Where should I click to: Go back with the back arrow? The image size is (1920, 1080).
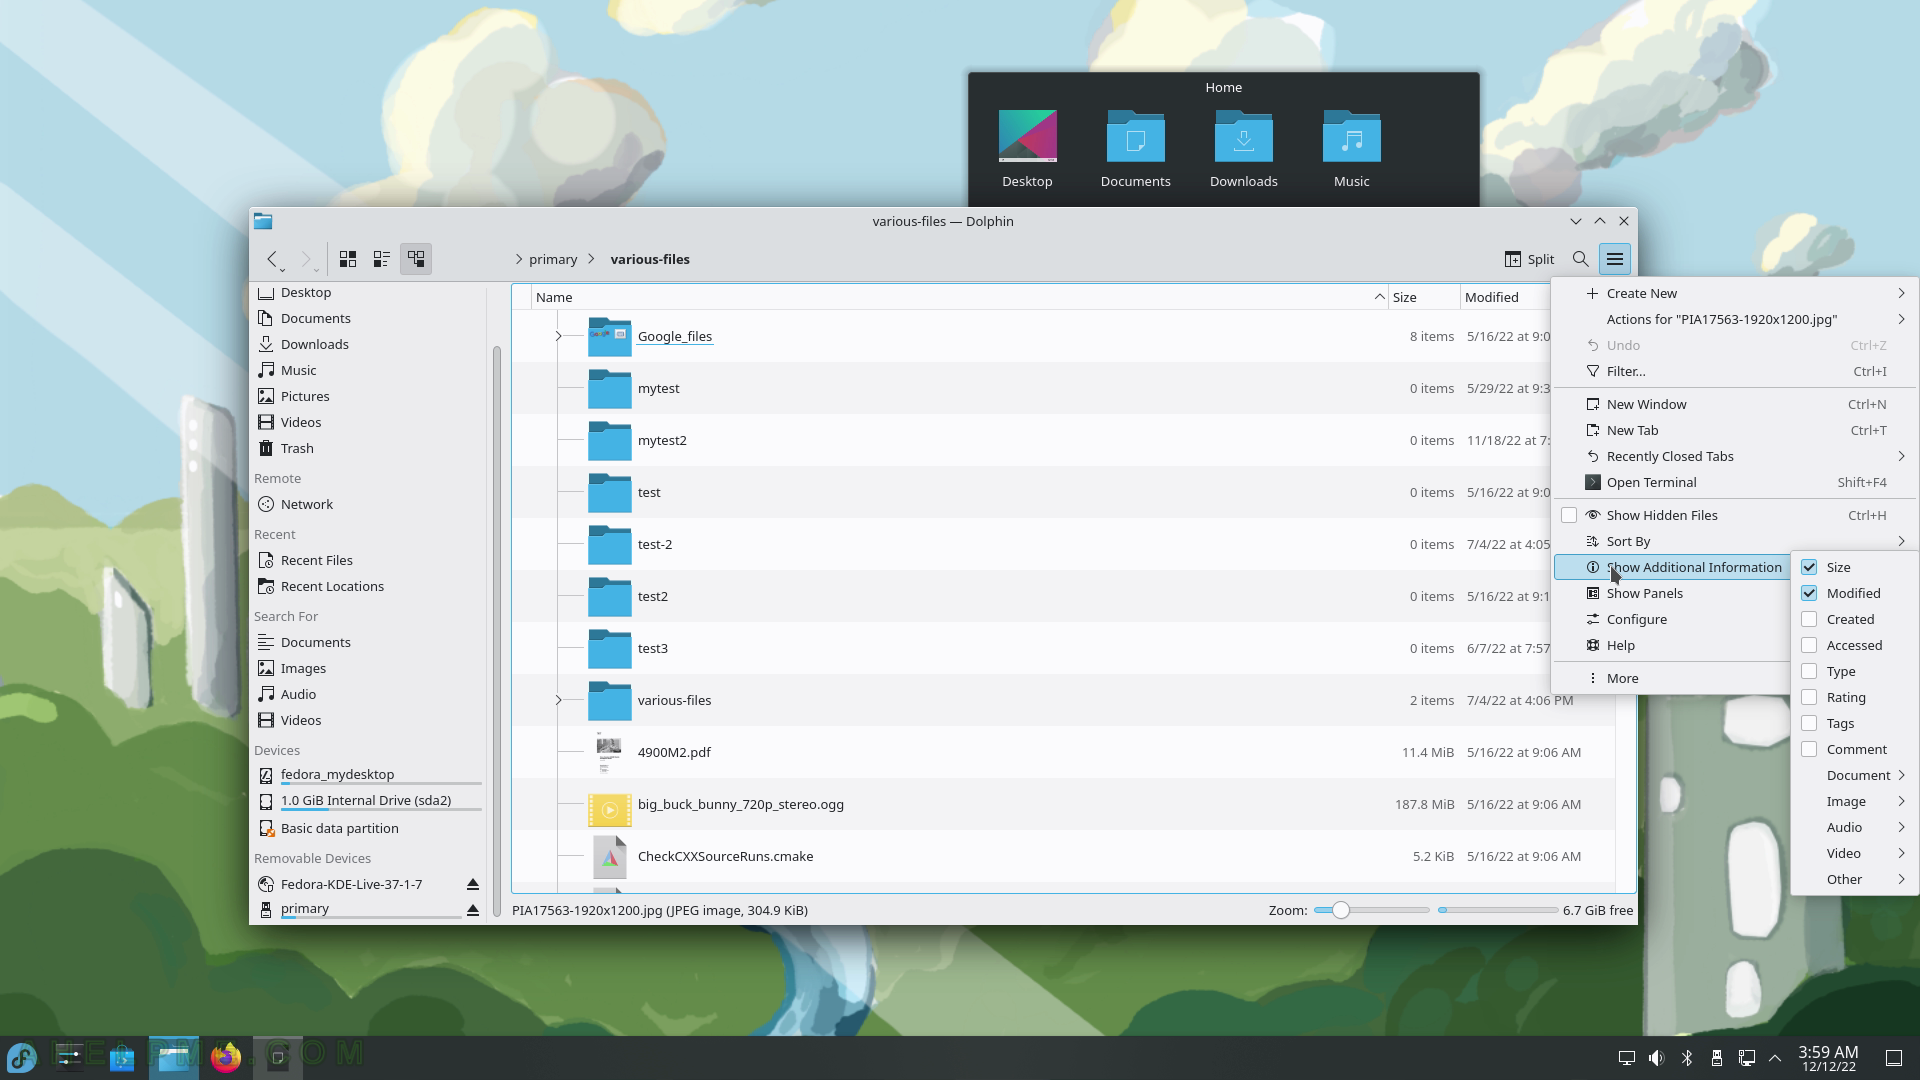[272, 259]
